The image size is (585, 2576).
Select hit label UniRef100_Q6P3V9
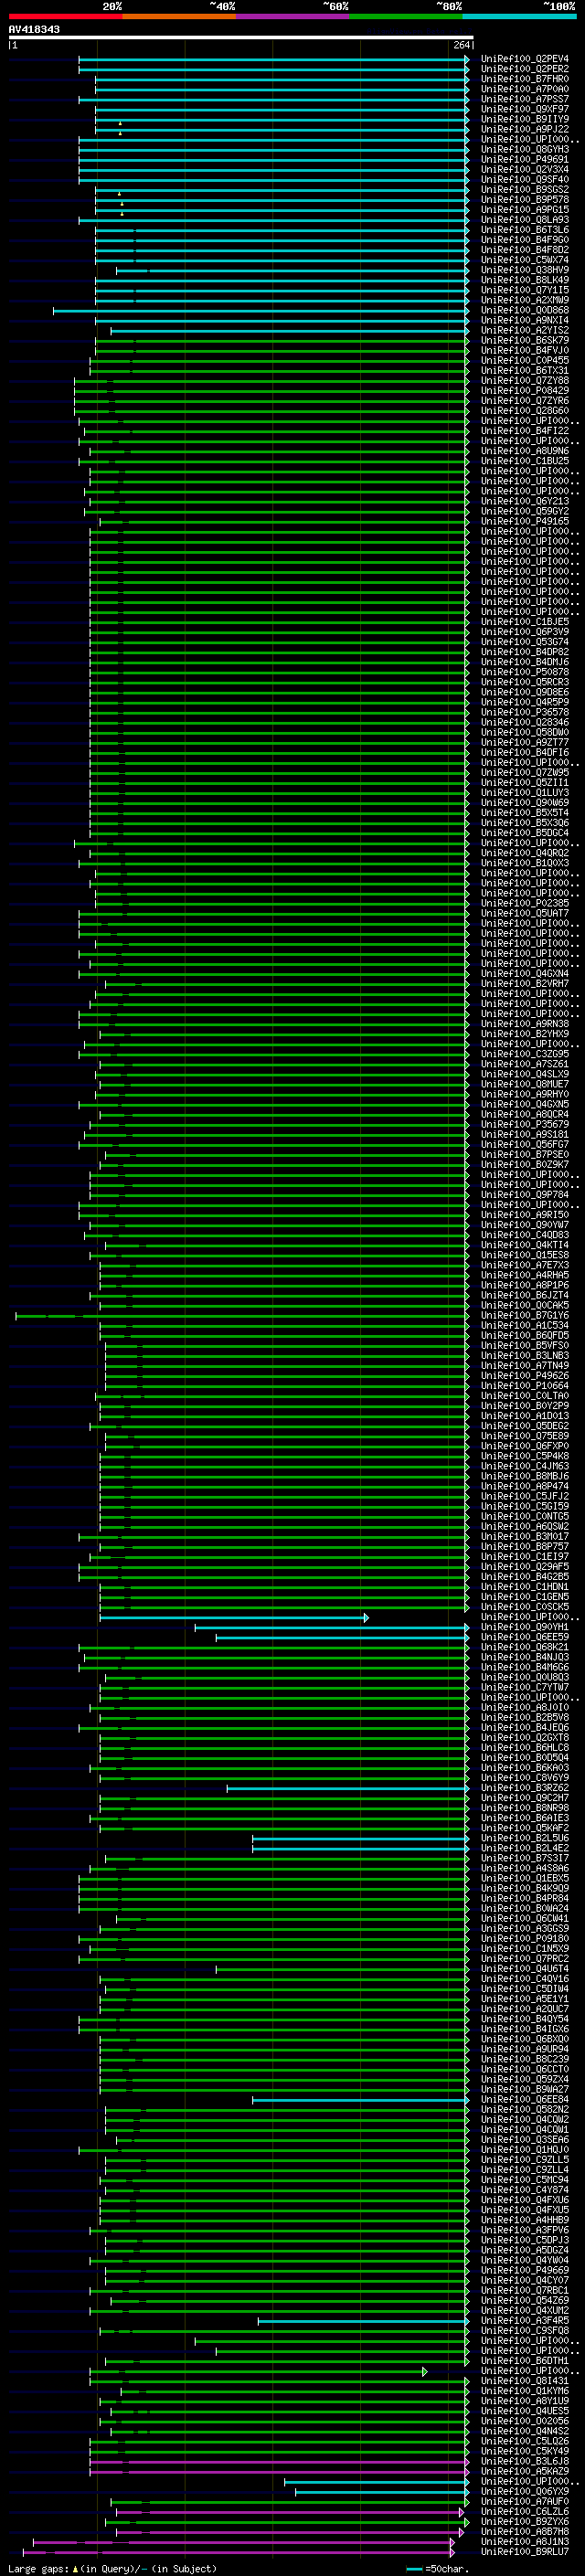pyautogui.click(x=524, y=631)
